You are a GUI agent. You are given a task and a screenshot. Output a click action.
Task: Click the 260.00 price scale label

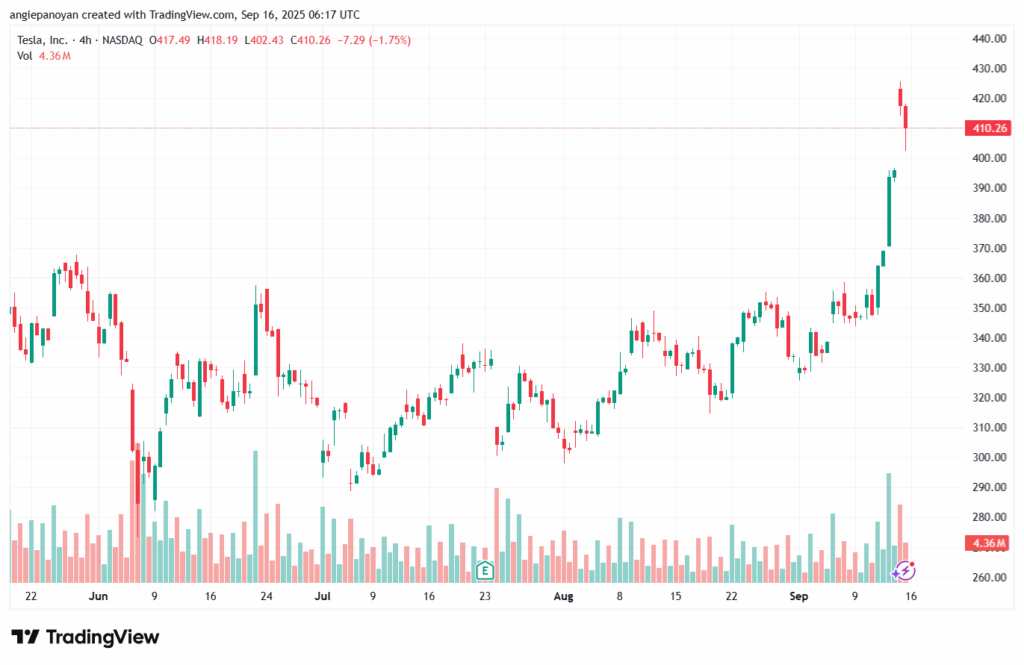pyautogui.click(x=987, y=578)
